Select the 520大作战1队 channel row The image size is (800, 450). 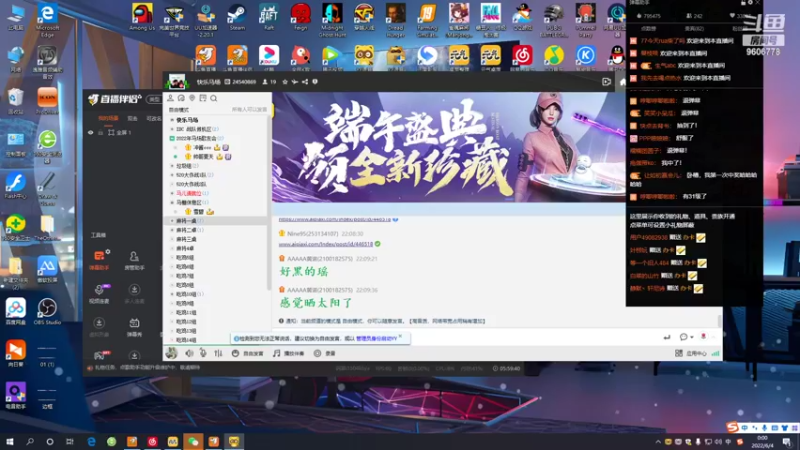[217, 175]
